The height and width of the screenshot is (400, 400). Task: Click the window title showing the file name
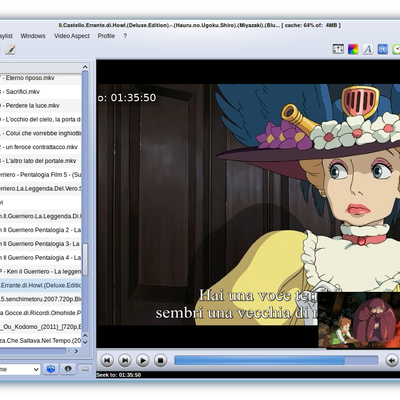click(x=199, y=25)
